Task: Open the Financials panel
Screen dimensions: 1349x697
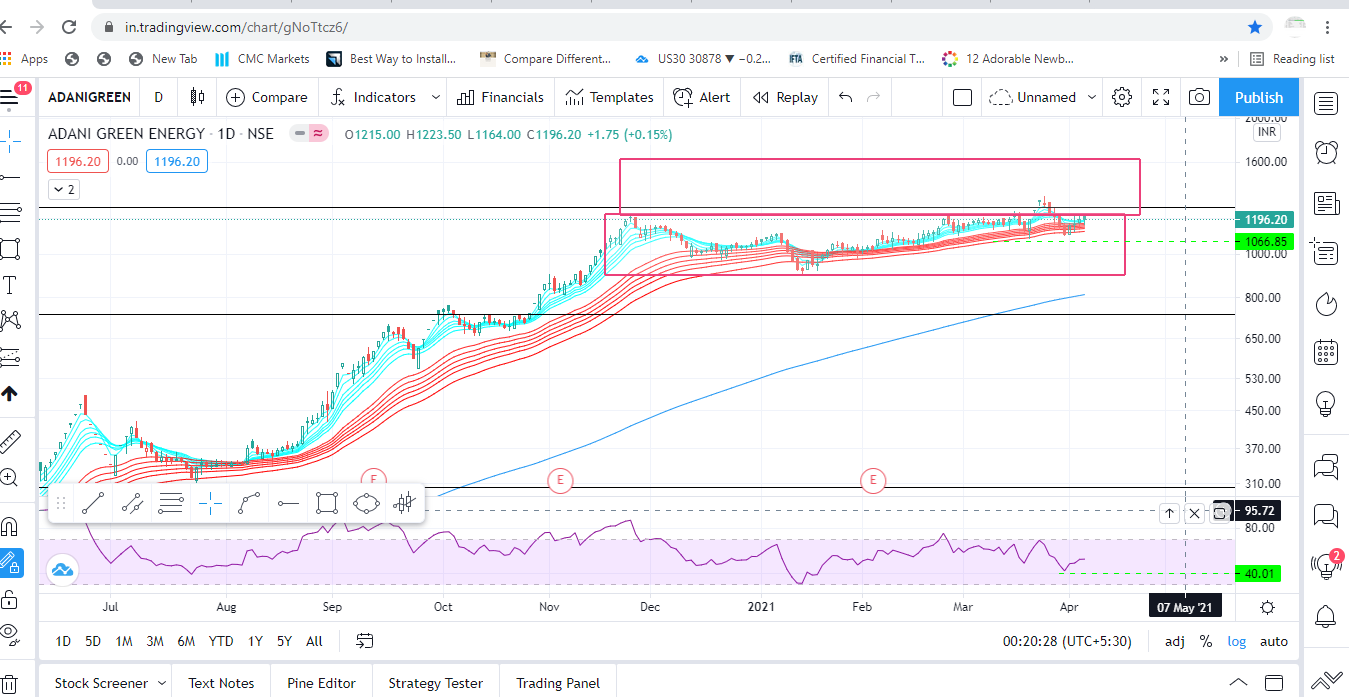Action: [500, 97]
